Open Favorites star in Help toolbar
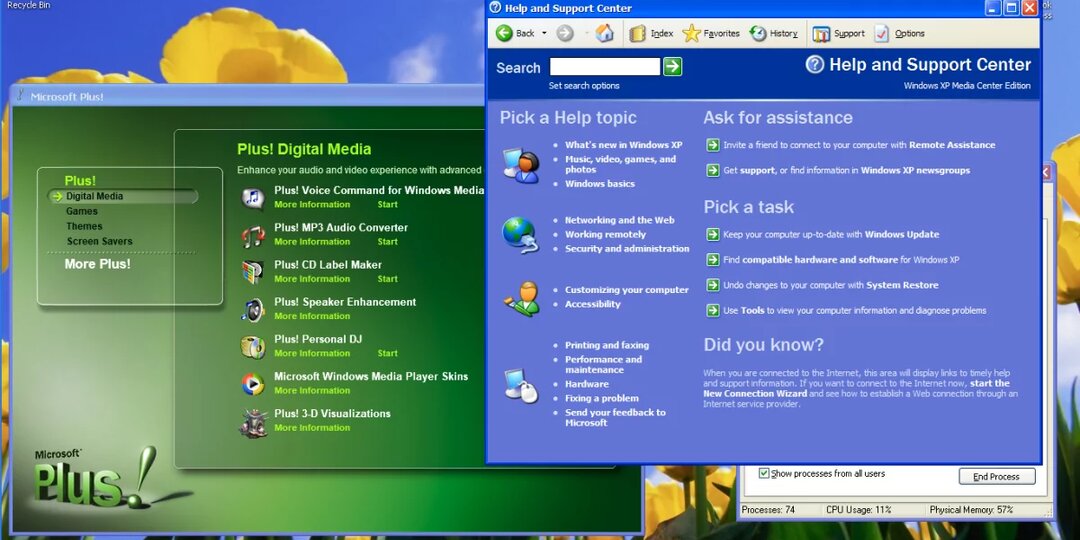The width and height of the screenshot is (1080, 540). tap(692, 33)
